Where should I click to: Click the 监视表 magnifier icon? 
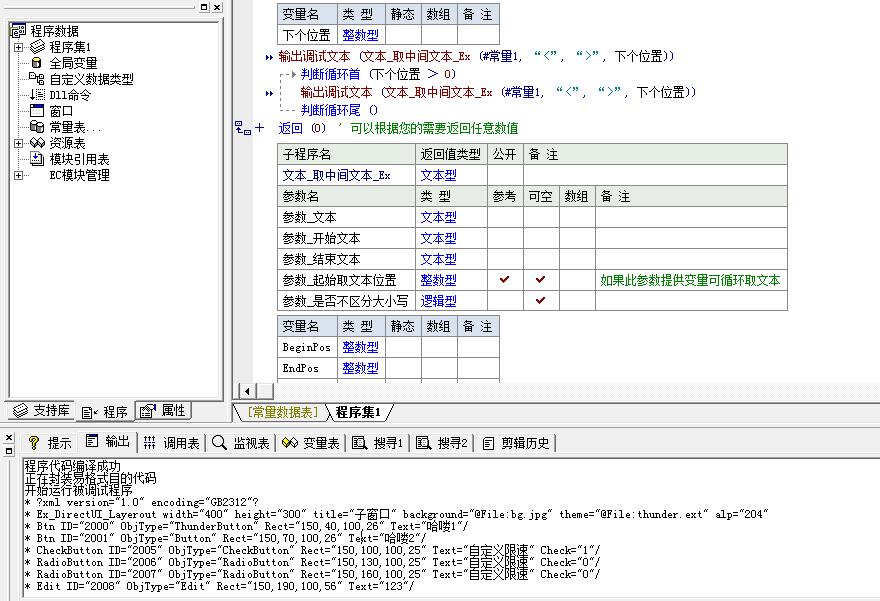[219, 443]
